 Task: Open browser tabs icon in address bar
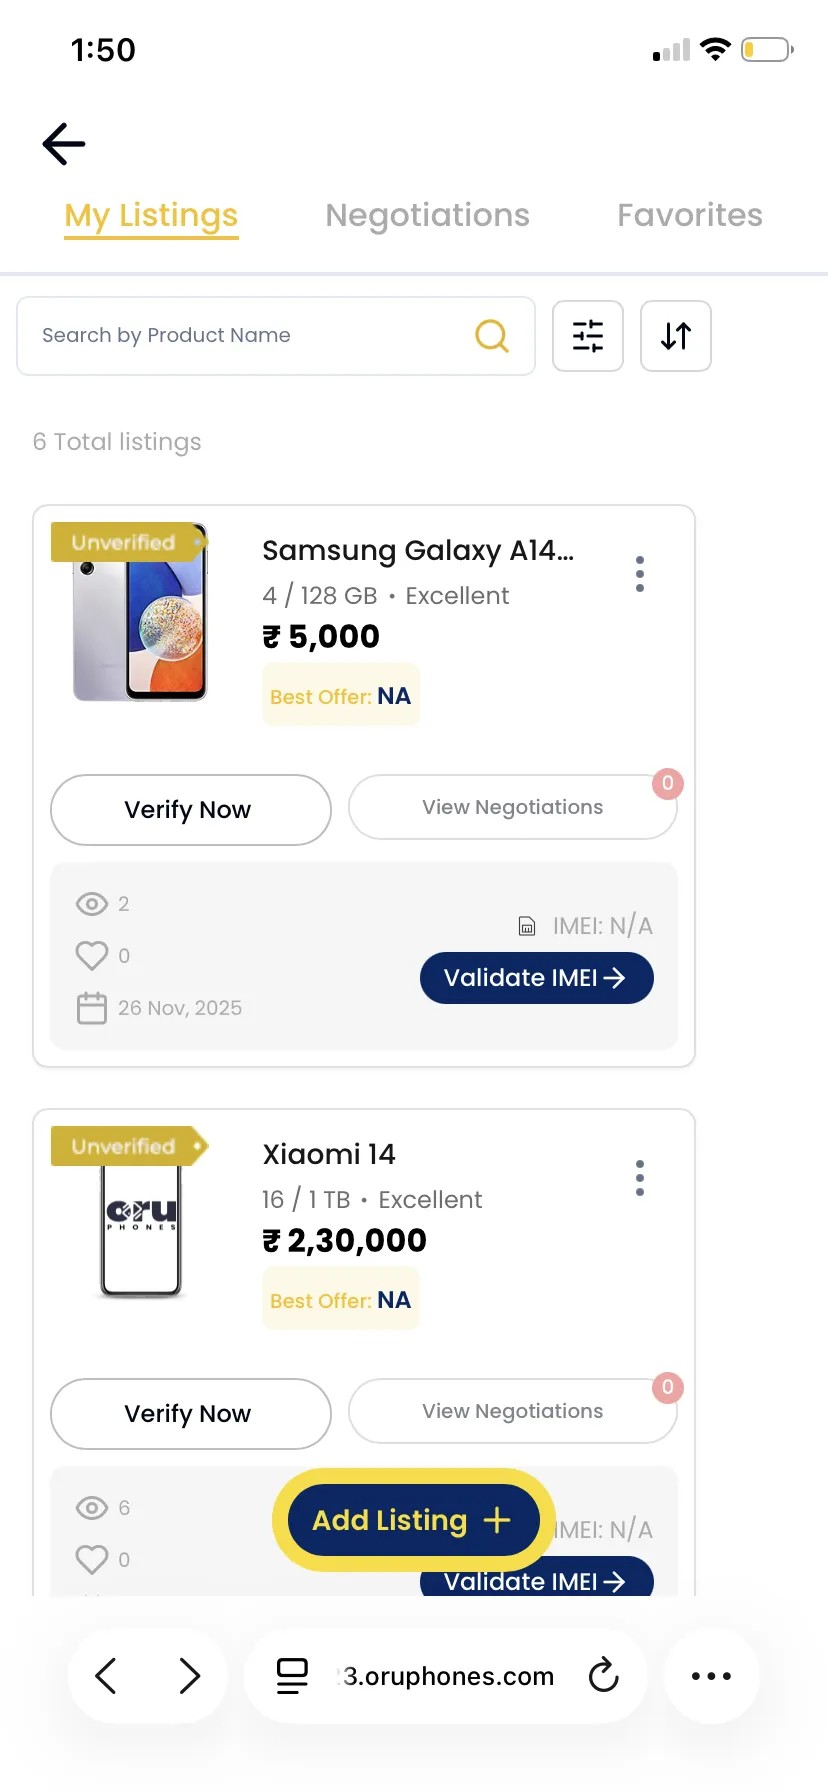292,1675
